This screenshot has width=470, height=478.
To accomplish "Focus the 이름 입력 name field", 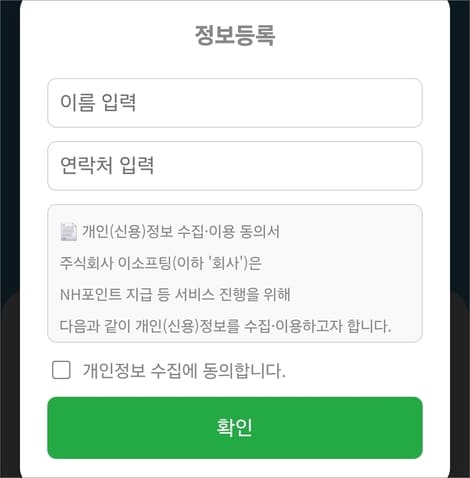I will (x=235, y=103).
